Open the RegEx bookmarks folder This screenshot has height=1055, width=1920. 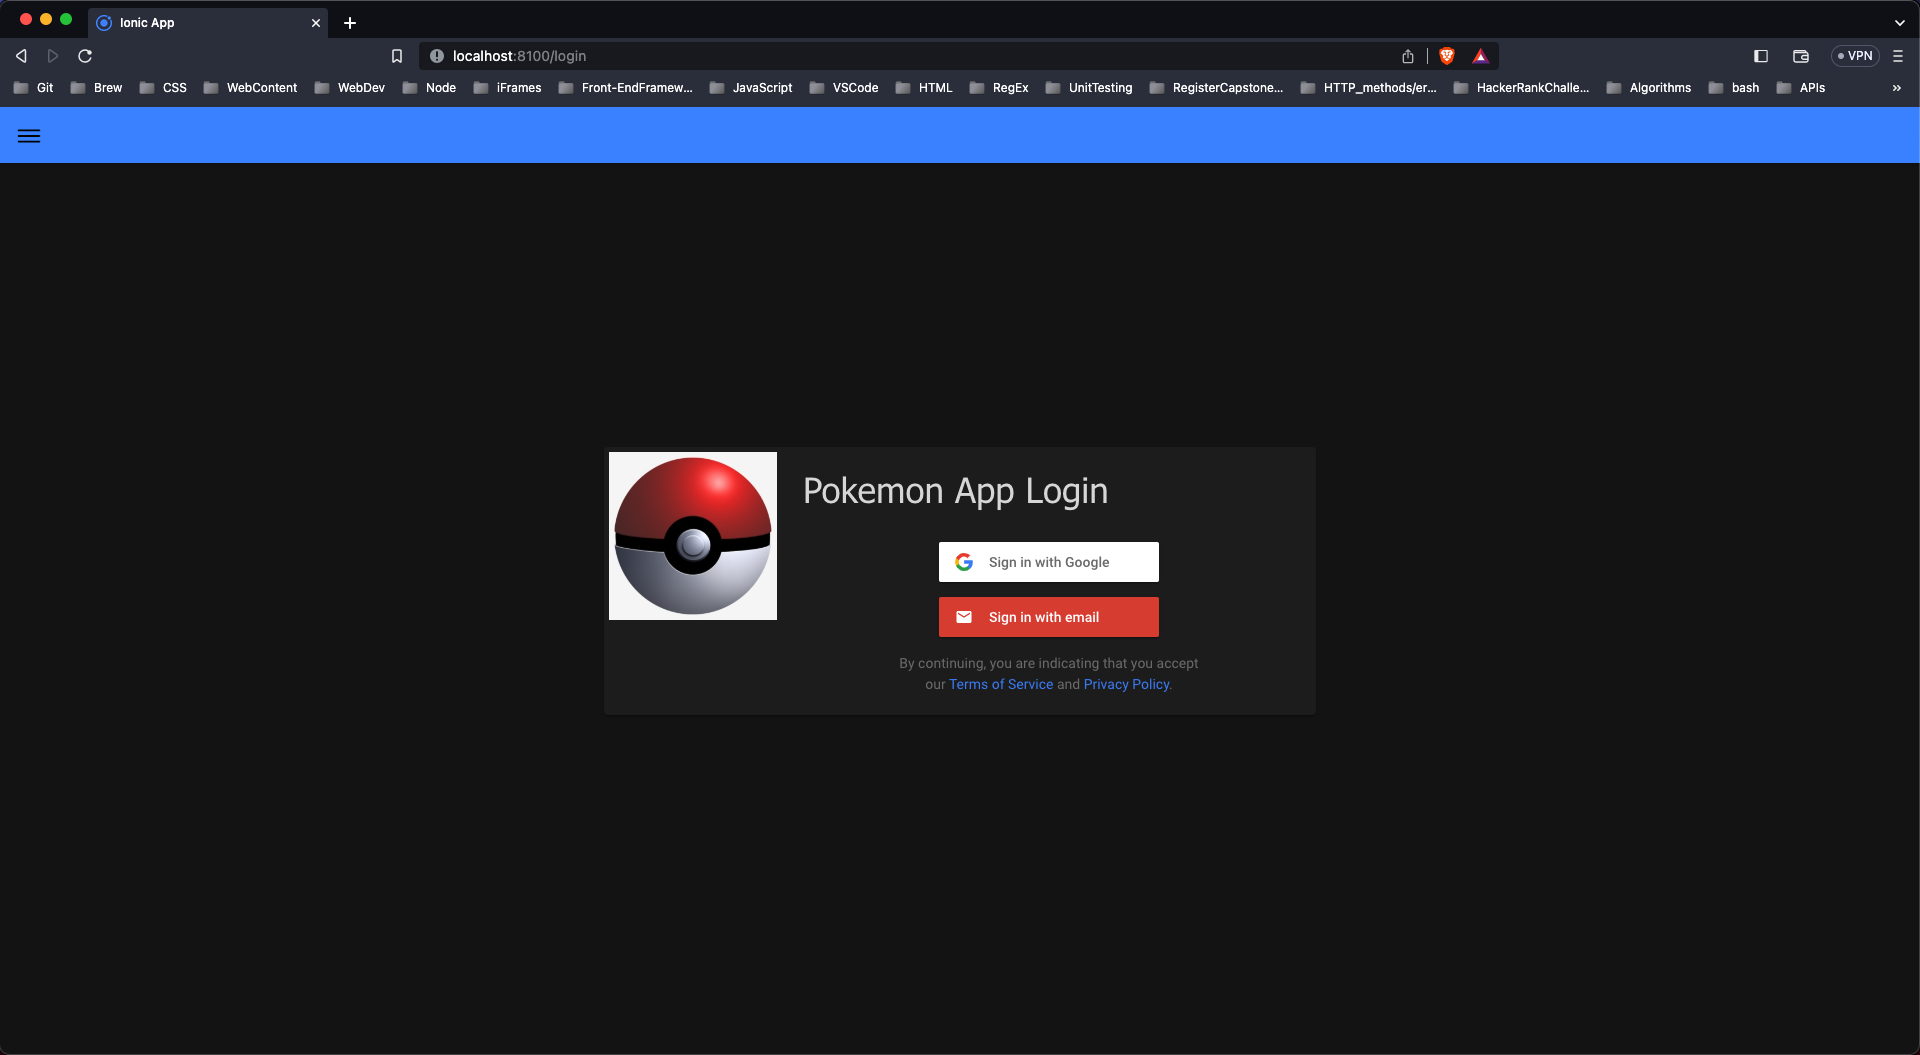click(1000, 88)
